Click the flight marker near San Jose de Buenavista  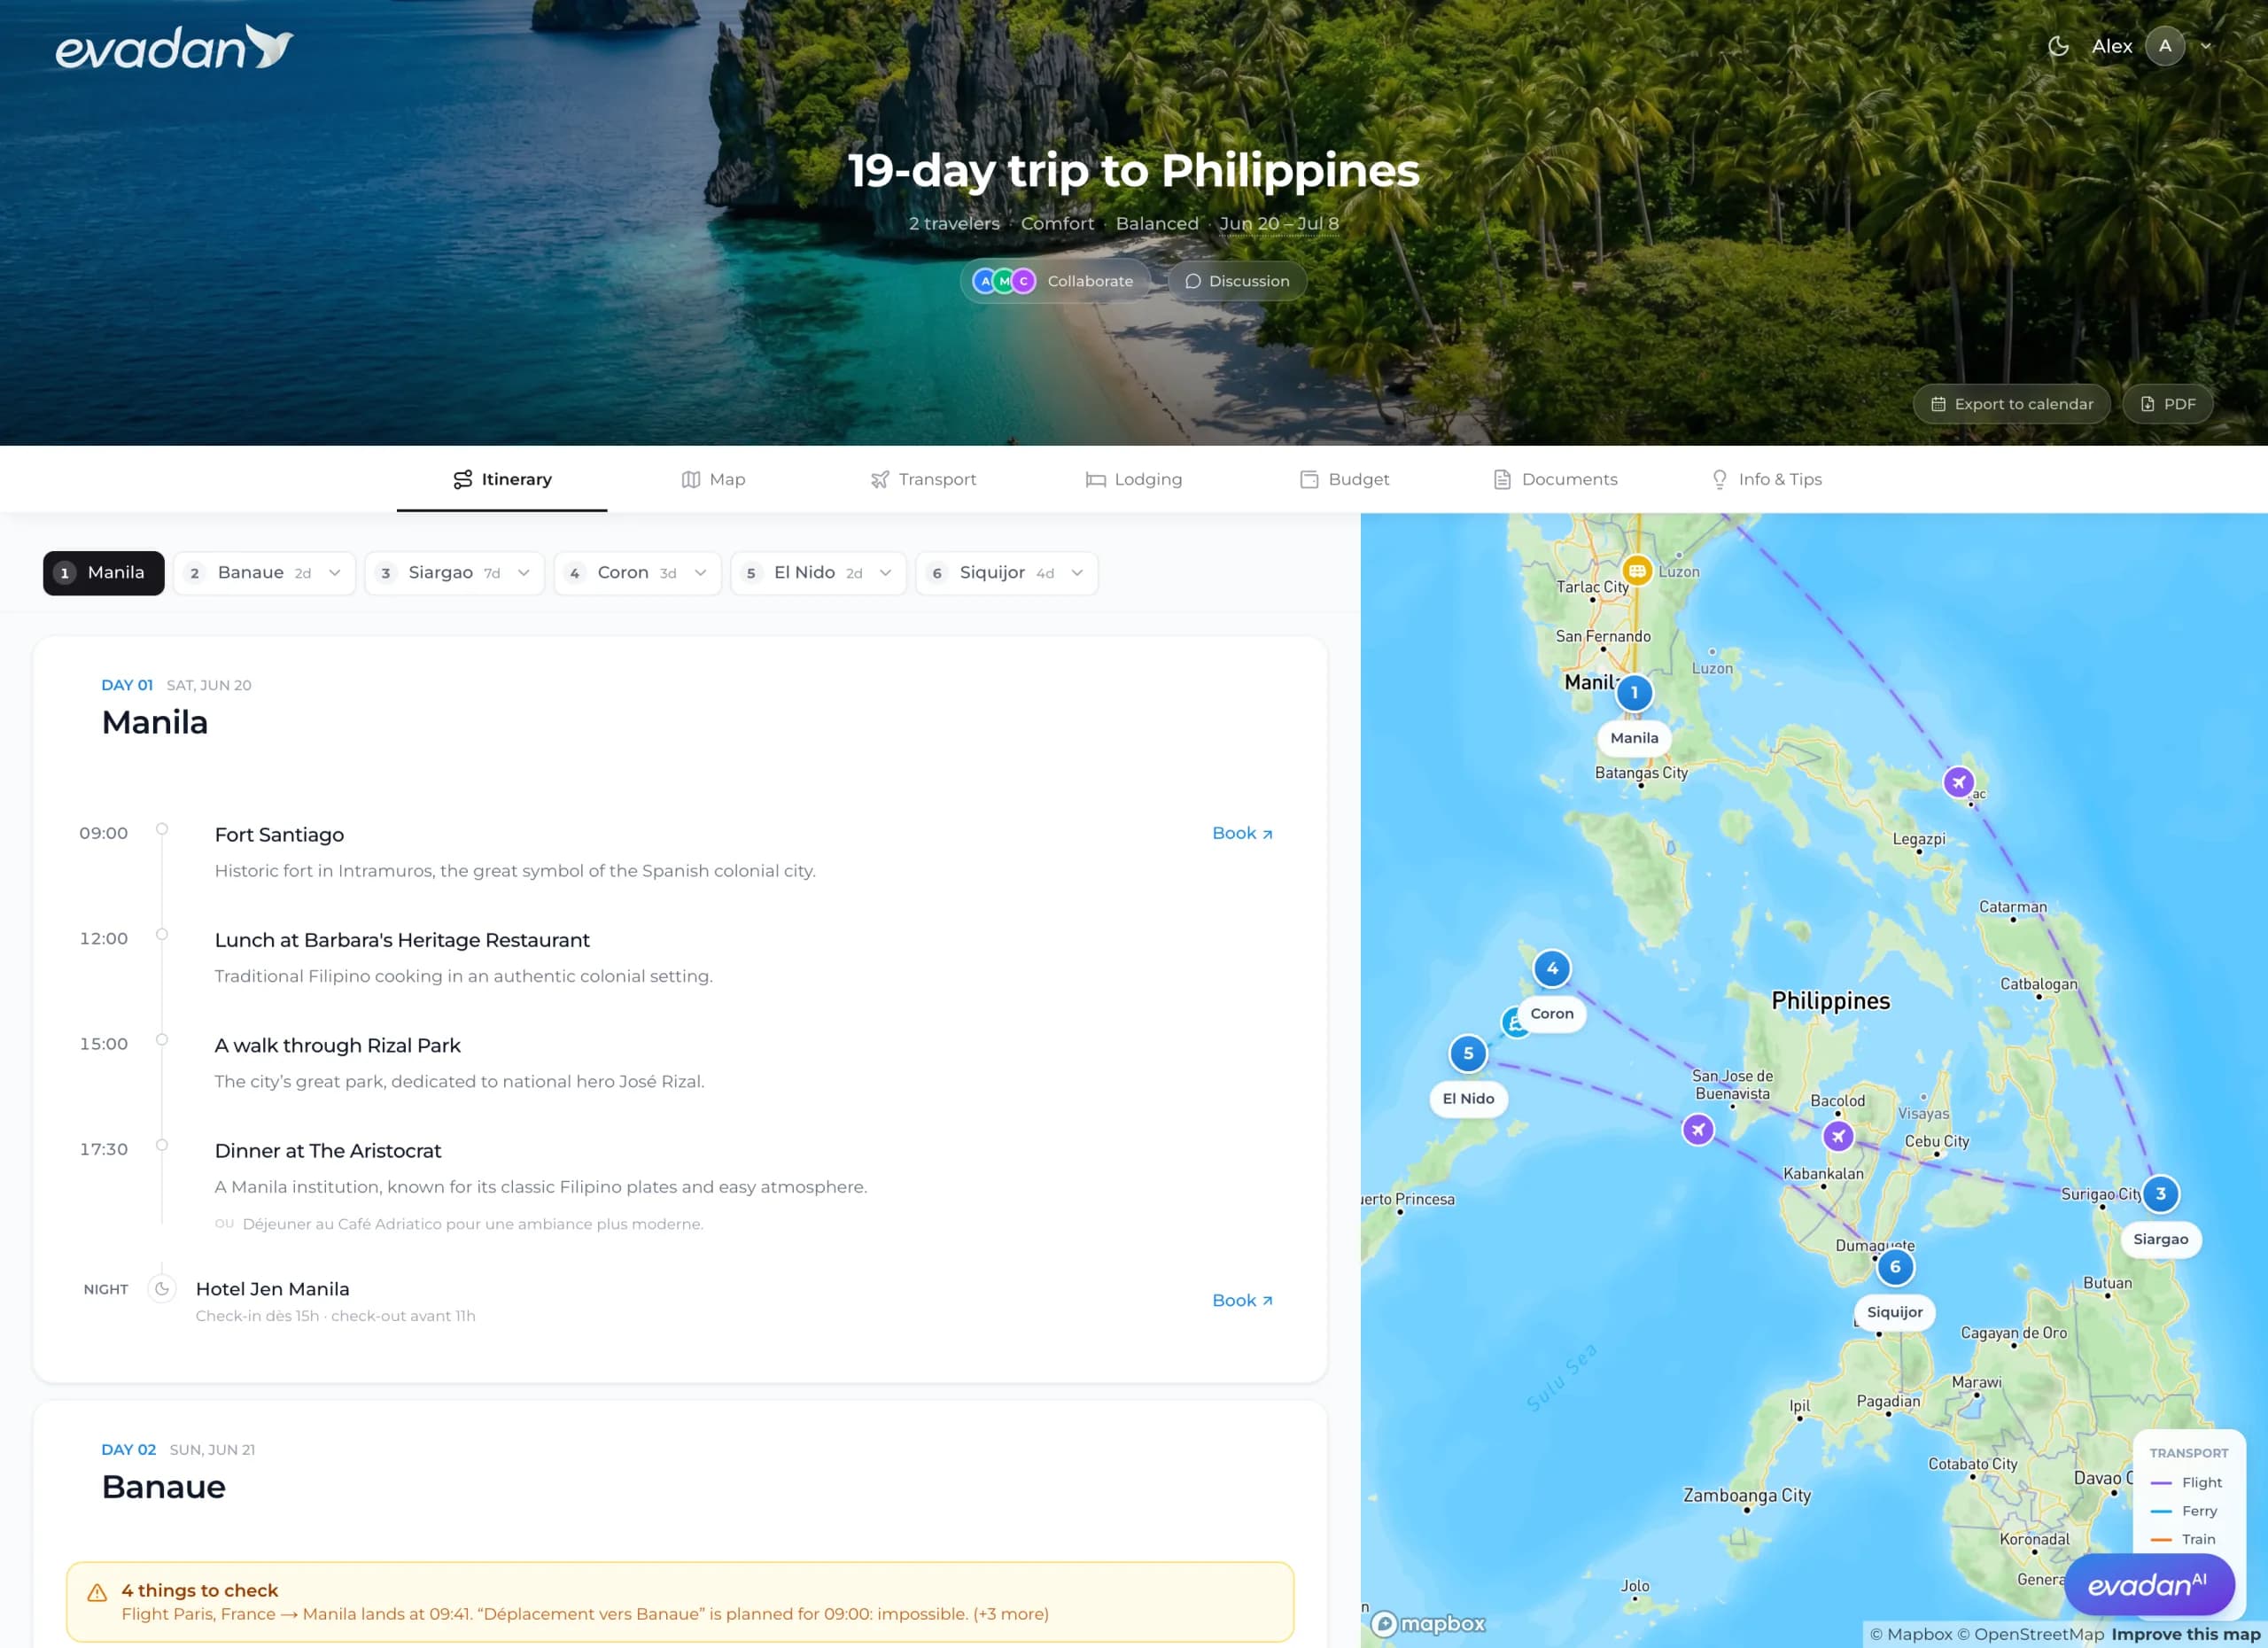click(1698, 1130)
